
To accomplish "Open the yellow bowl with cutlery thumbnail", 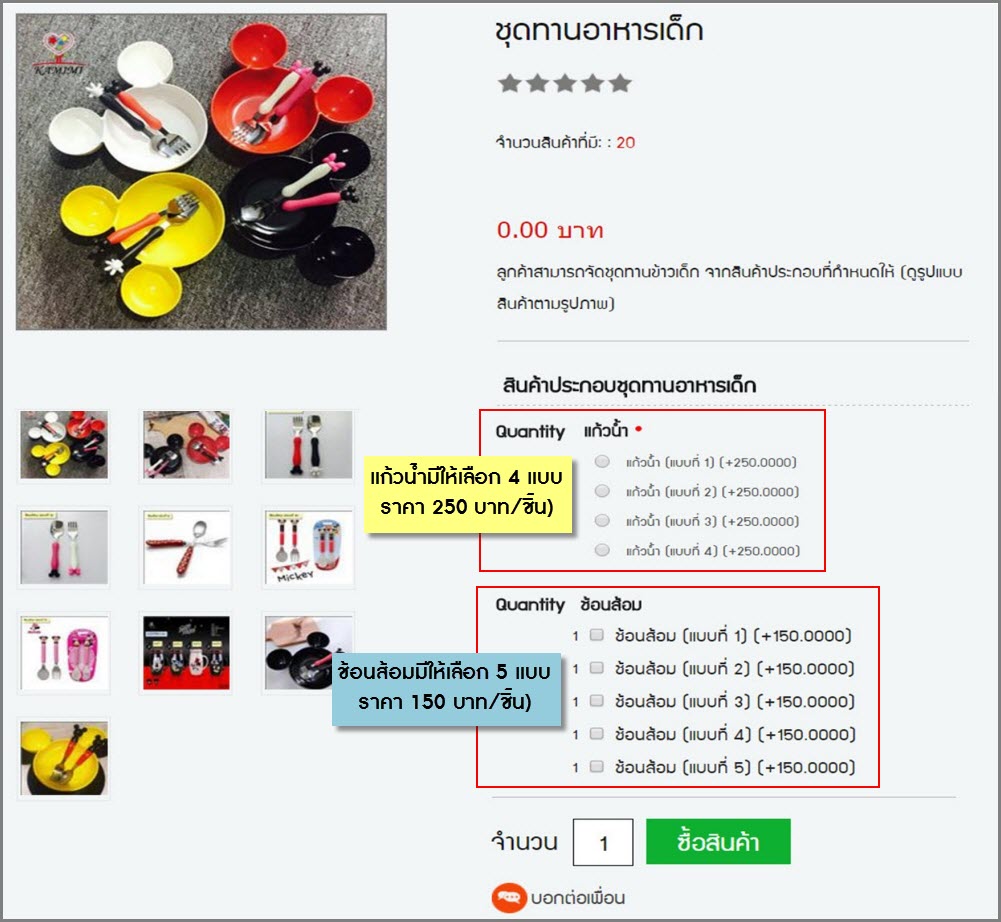I will coord(64,759).
